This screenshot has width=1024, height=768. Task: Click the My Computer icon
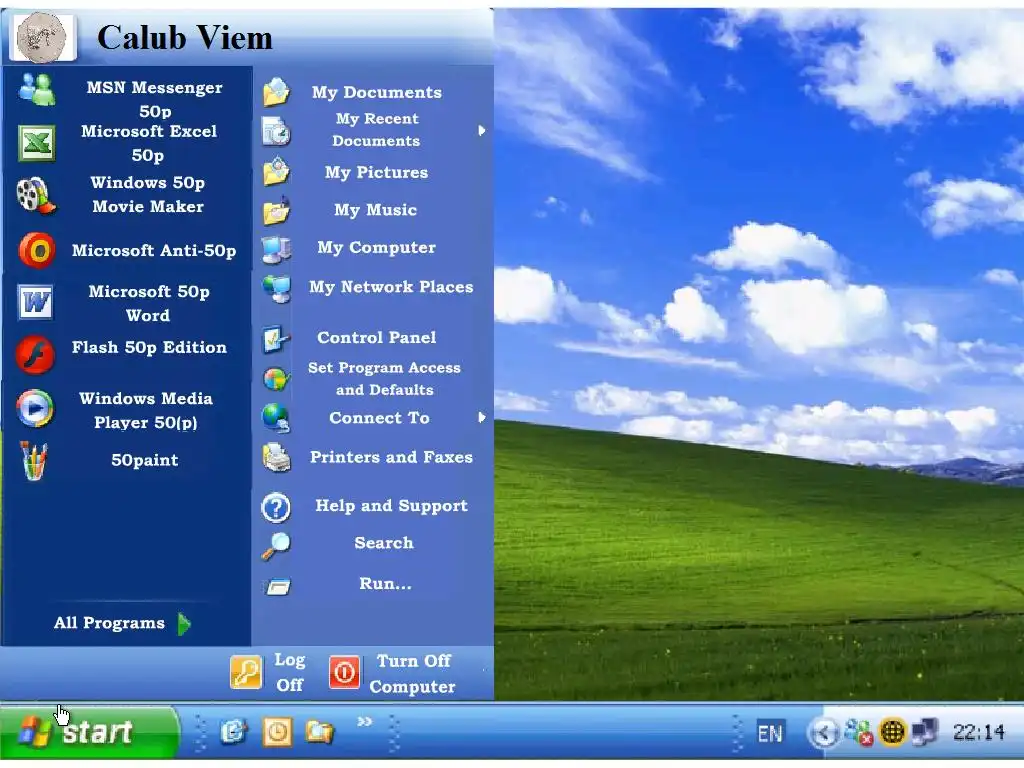click(x=276, y=249)
